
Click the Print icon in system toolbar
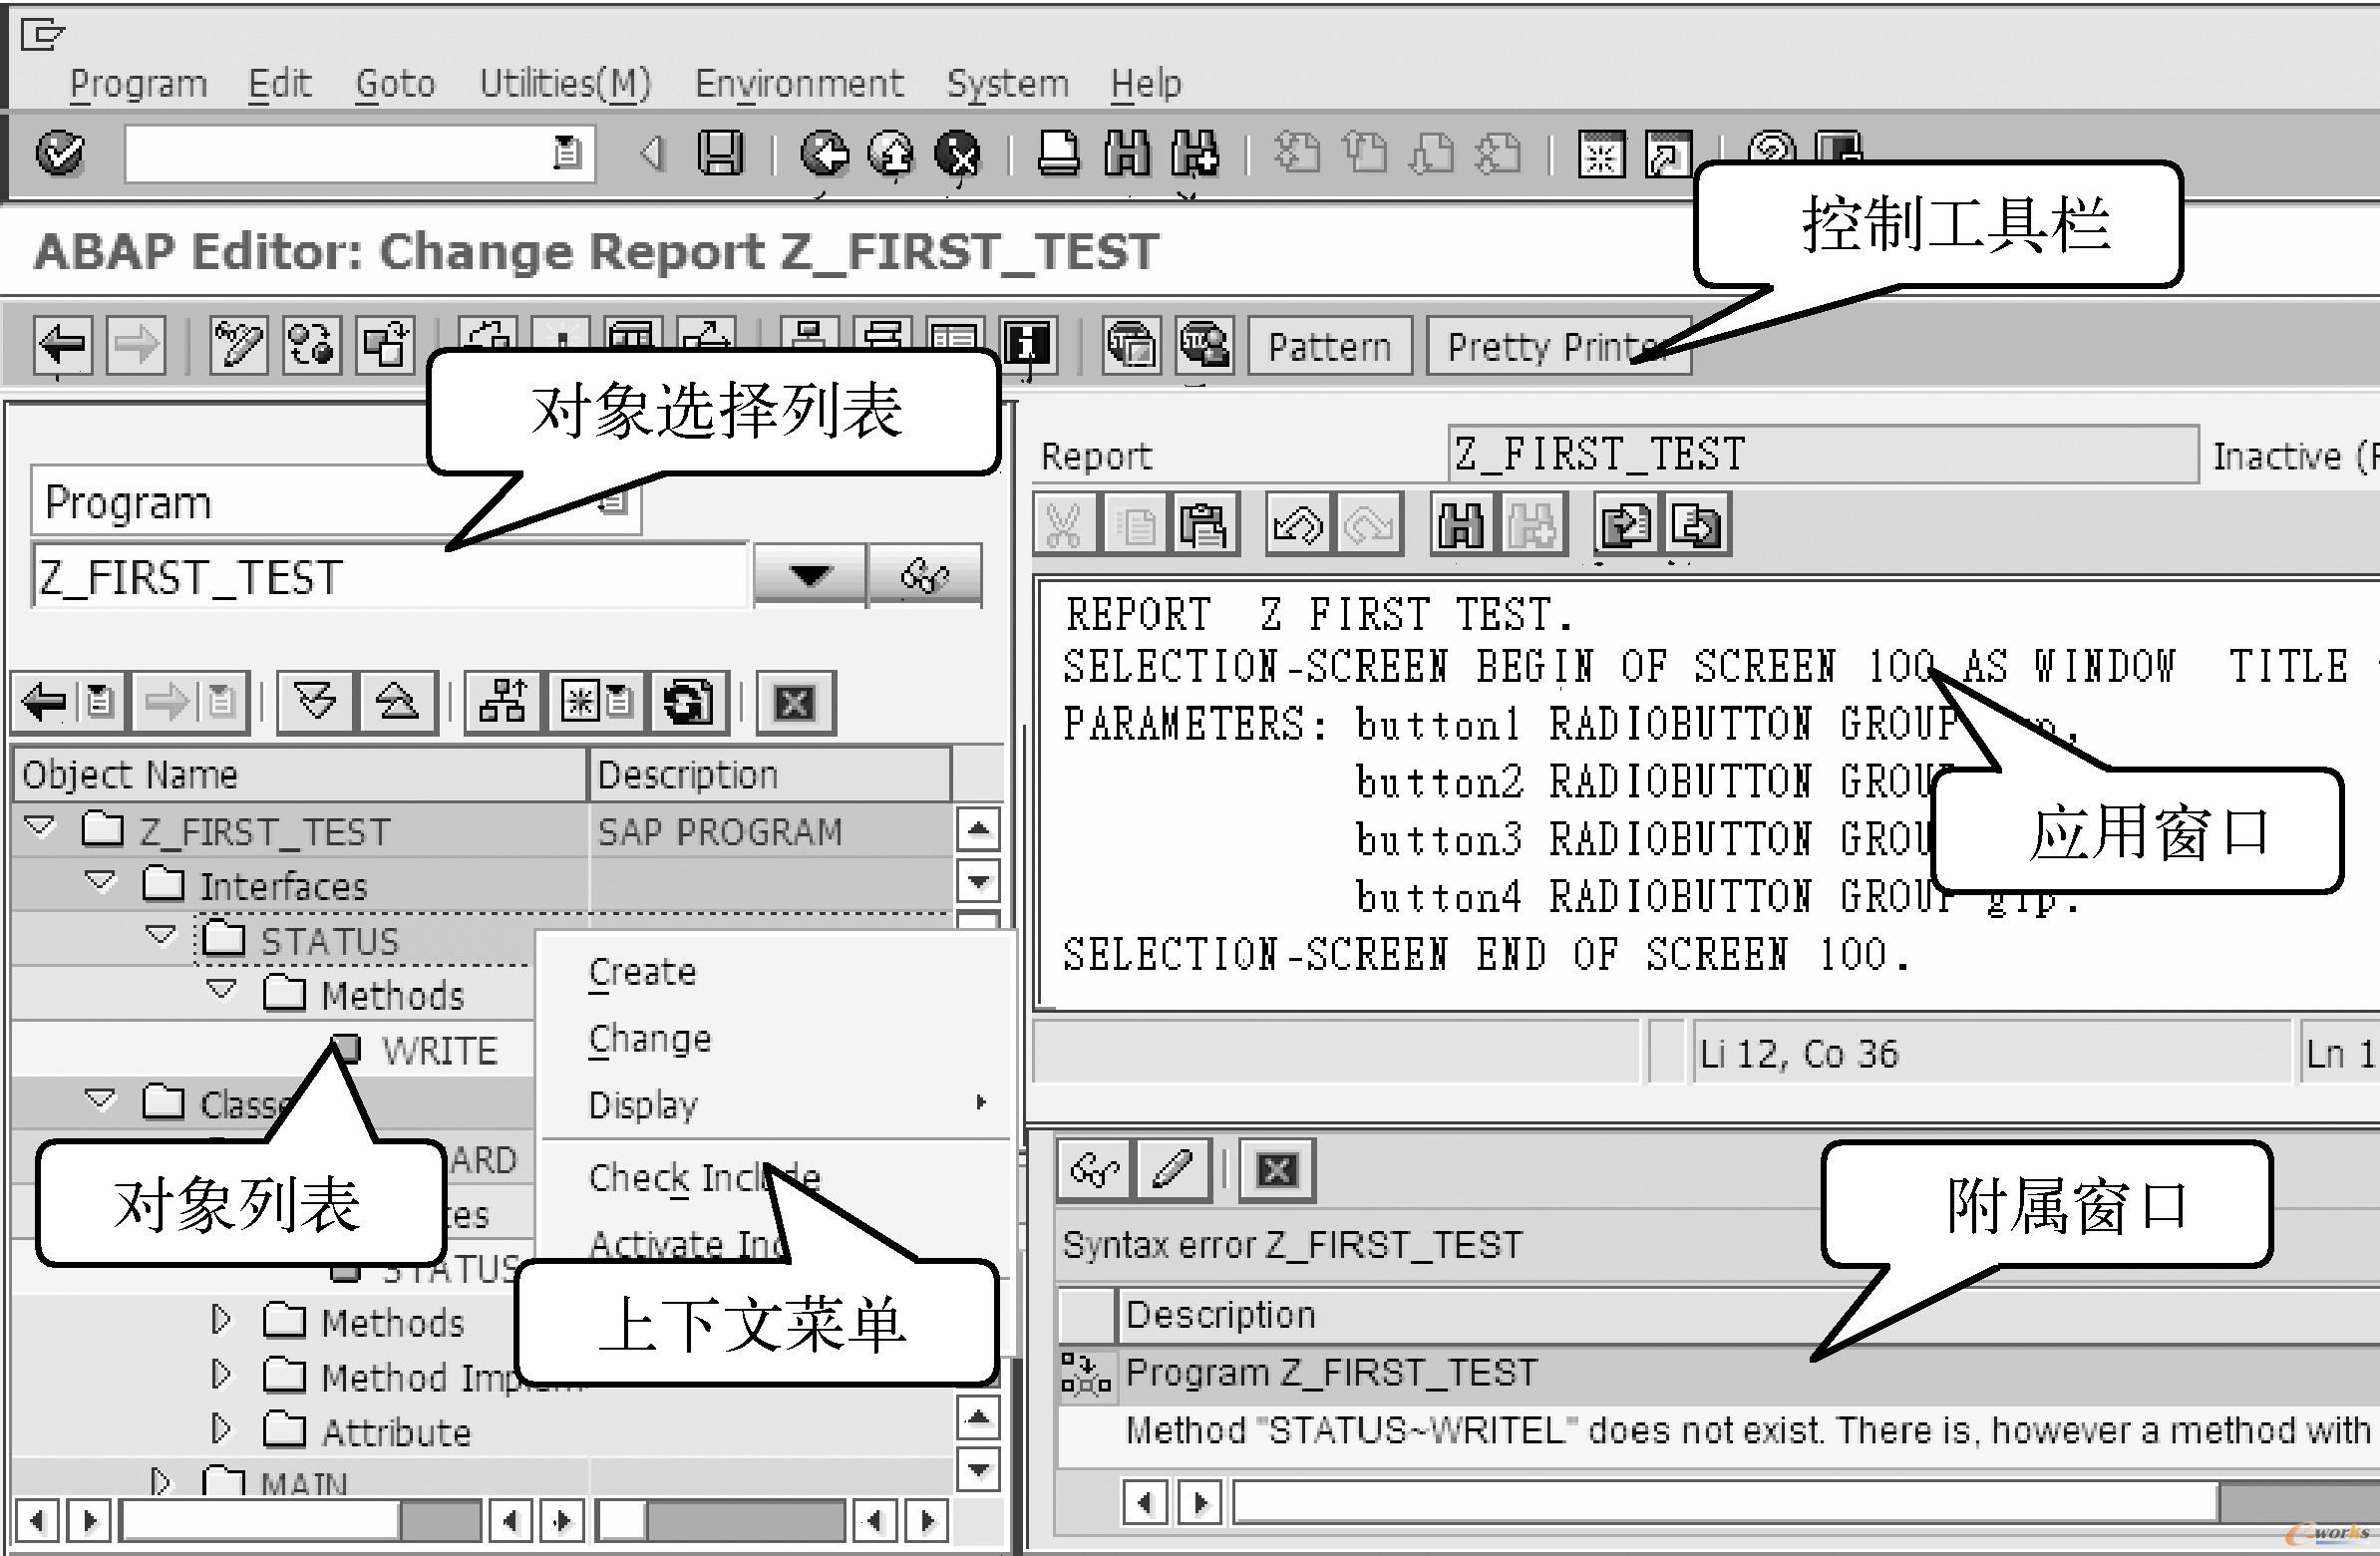(1058, 154)
